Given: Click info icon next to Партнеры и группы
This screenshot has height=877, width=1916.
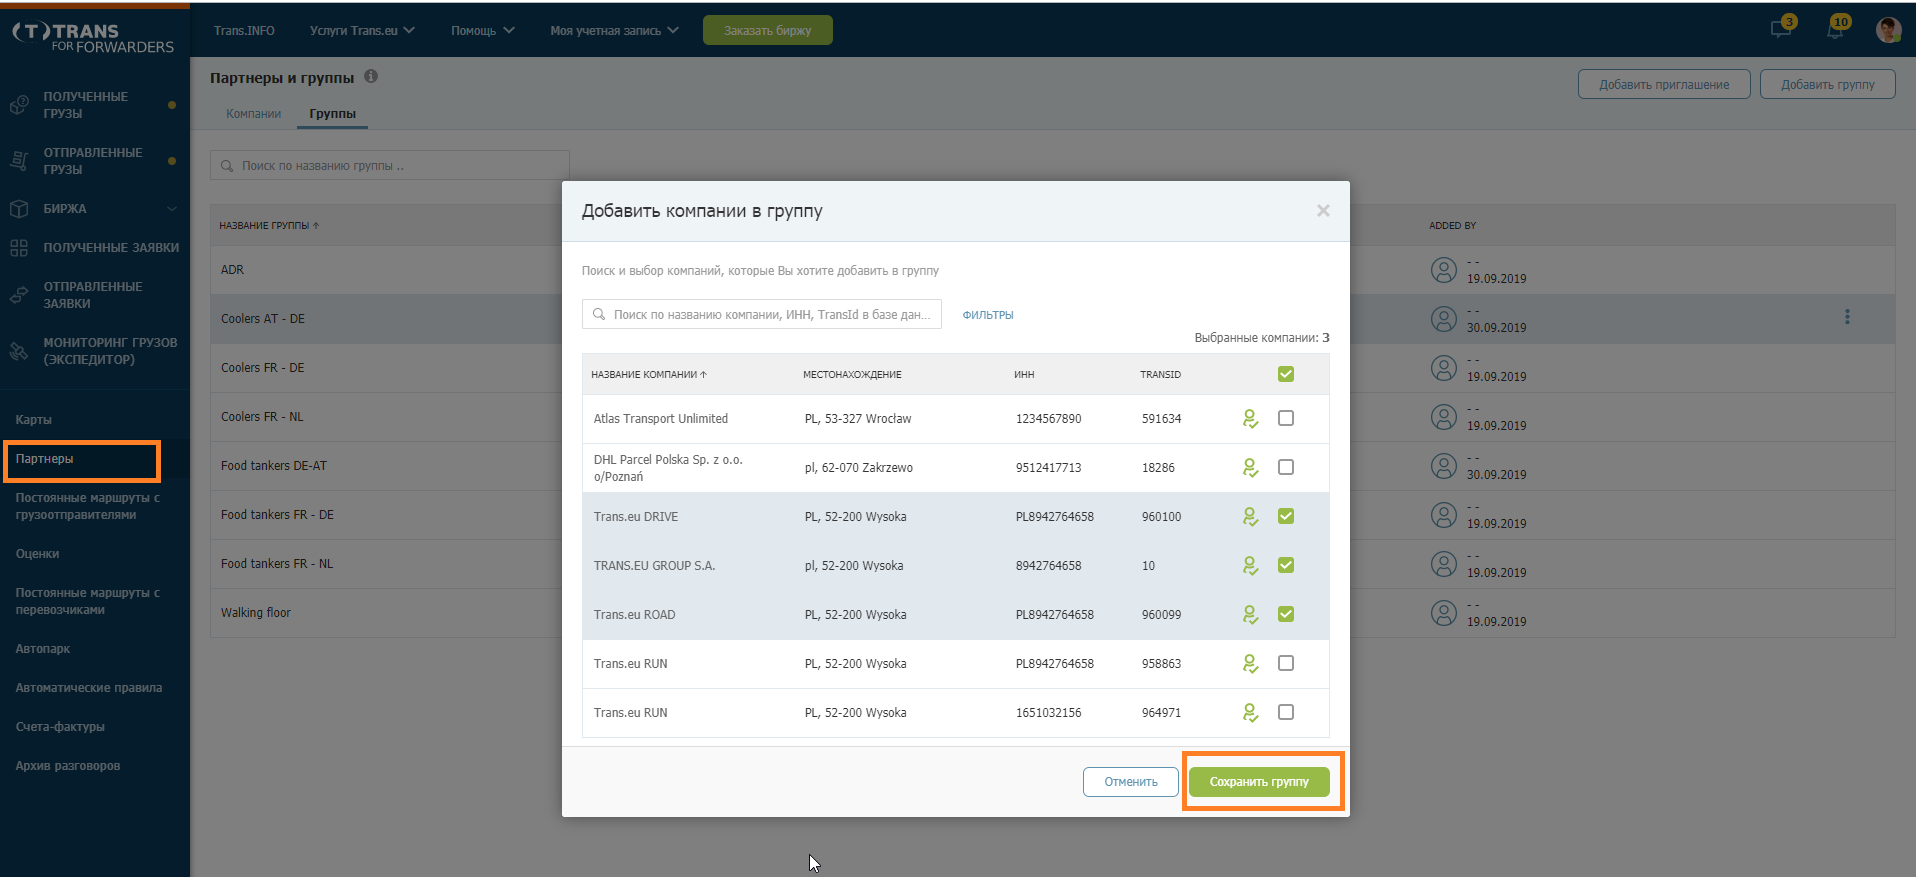Looking at the screenshot, I should pyautogui.click(x=371, y=76).
